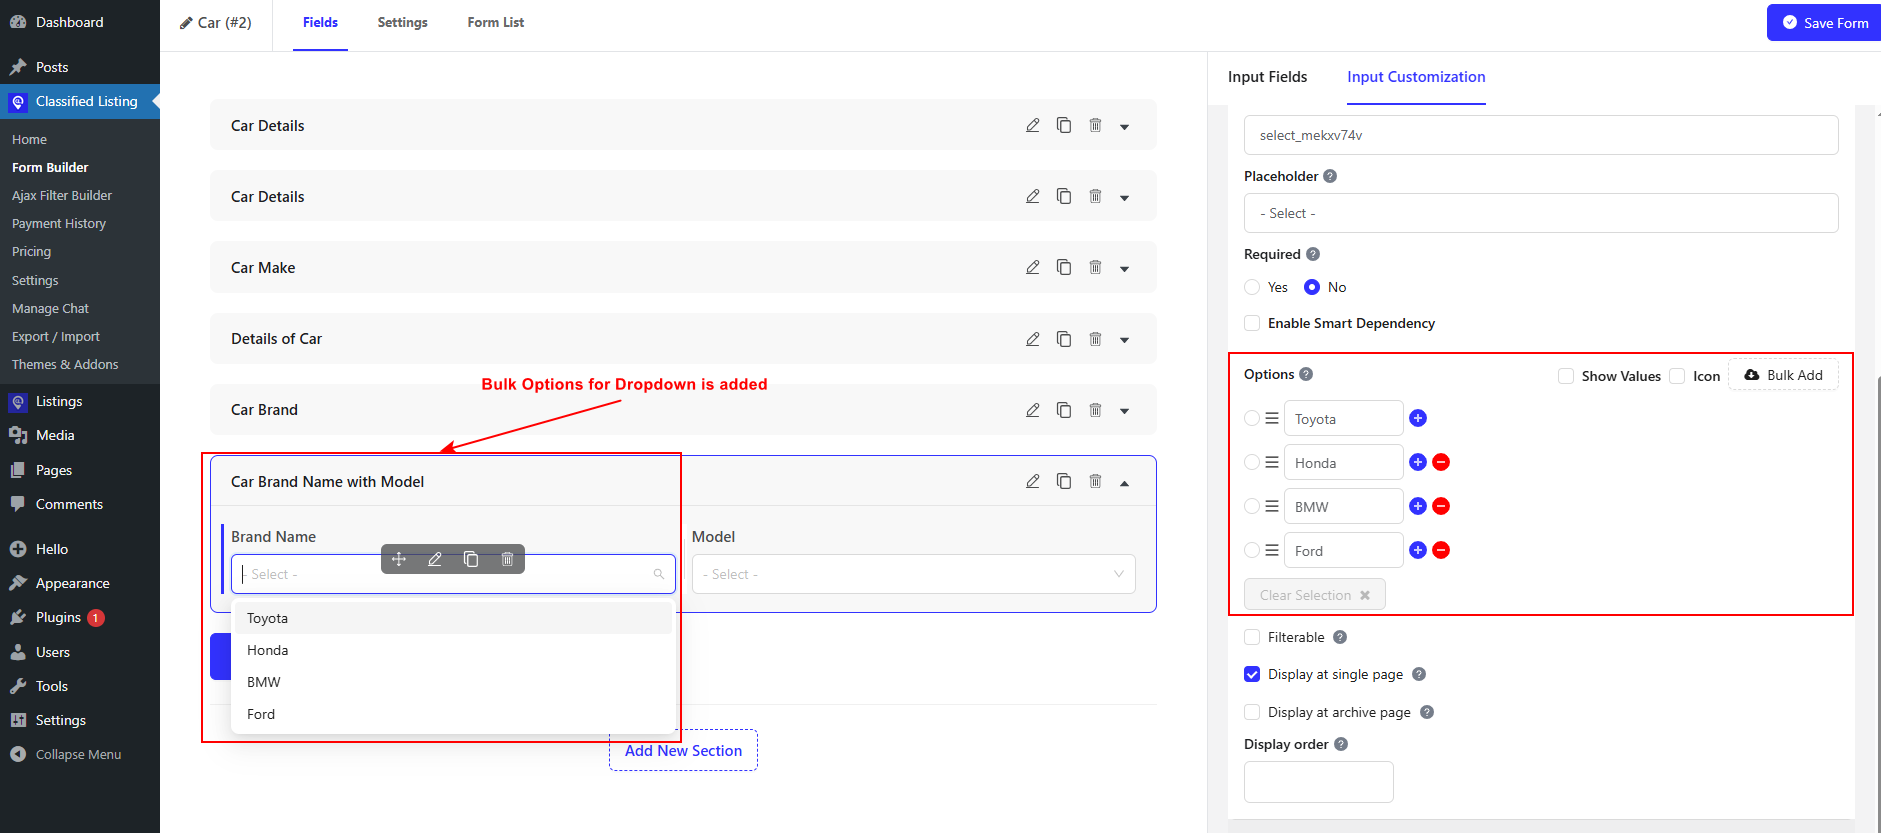Click the Placeholder input field
The image size is (1881, 833).
[x=1541, y=213]
